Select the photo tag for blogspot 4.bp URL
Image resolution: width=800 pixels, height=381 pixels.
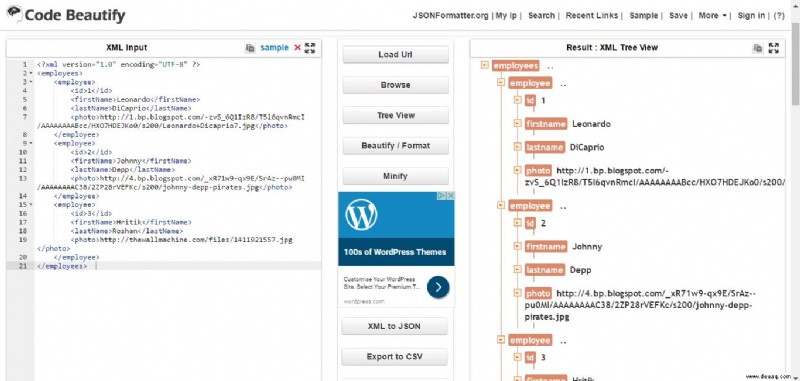tap(538, 293)
